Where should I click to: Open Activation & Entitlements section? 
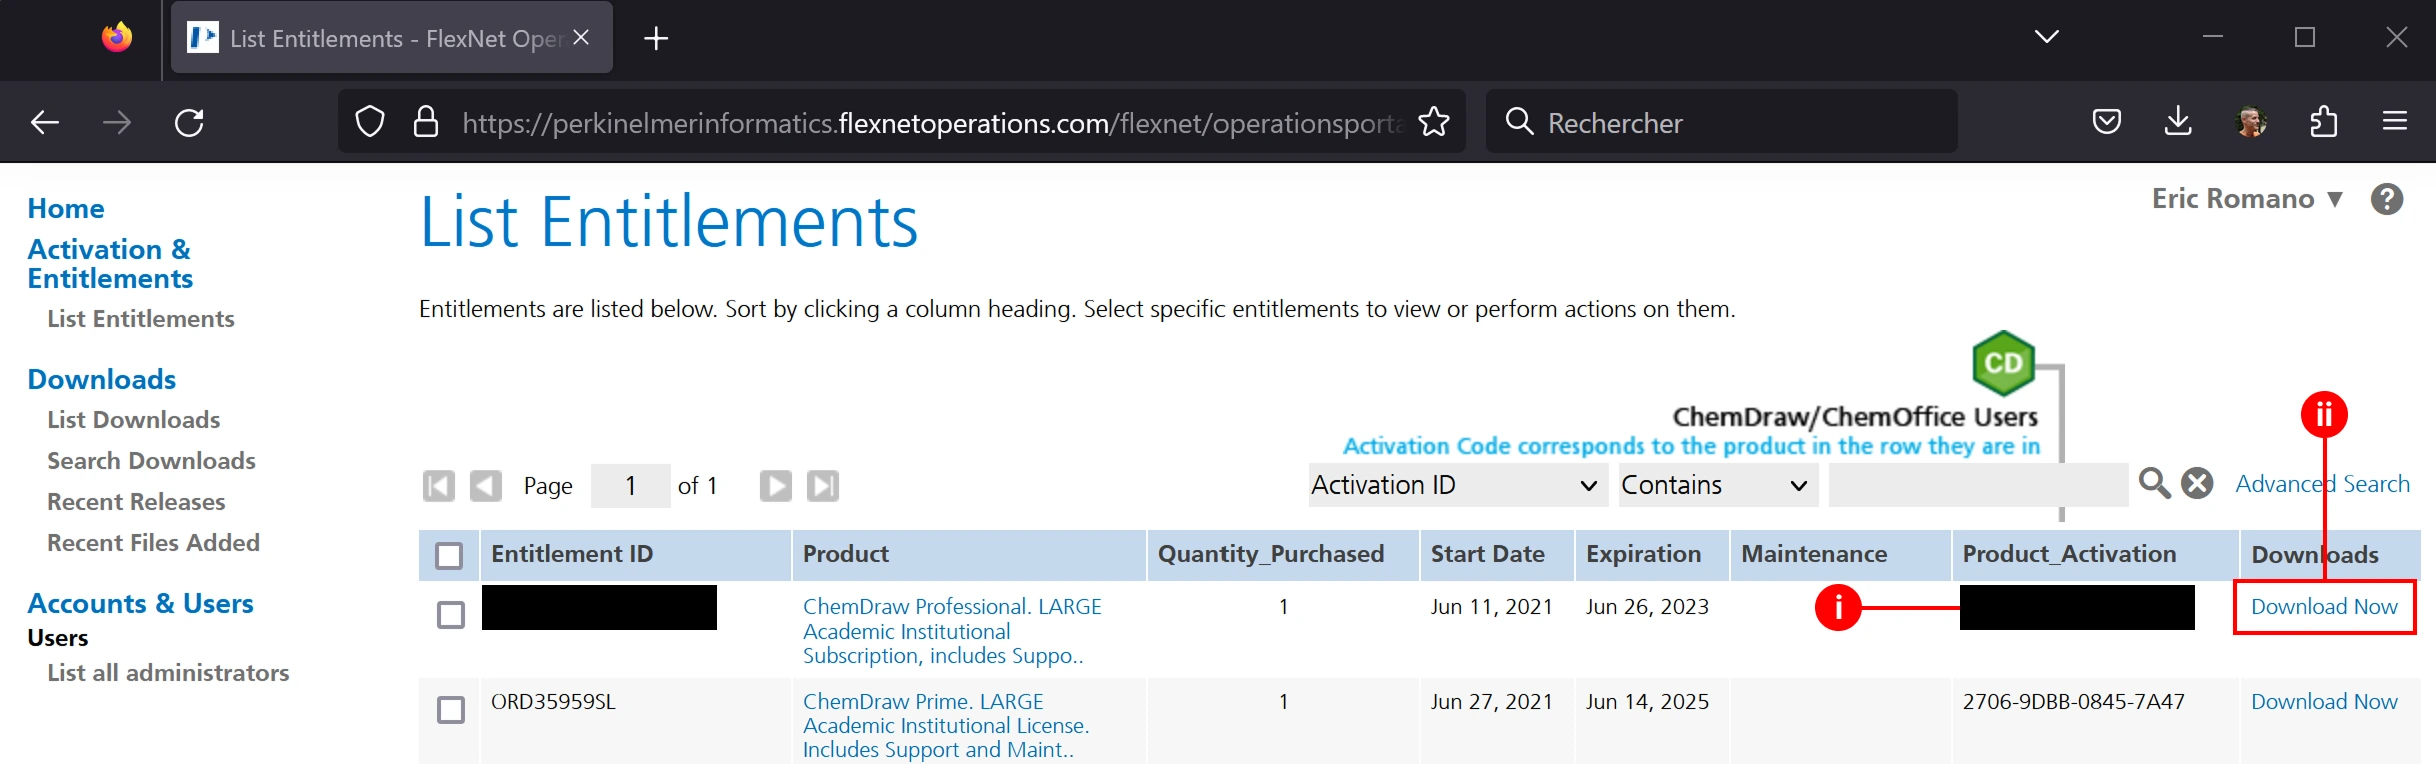[110, 264]
